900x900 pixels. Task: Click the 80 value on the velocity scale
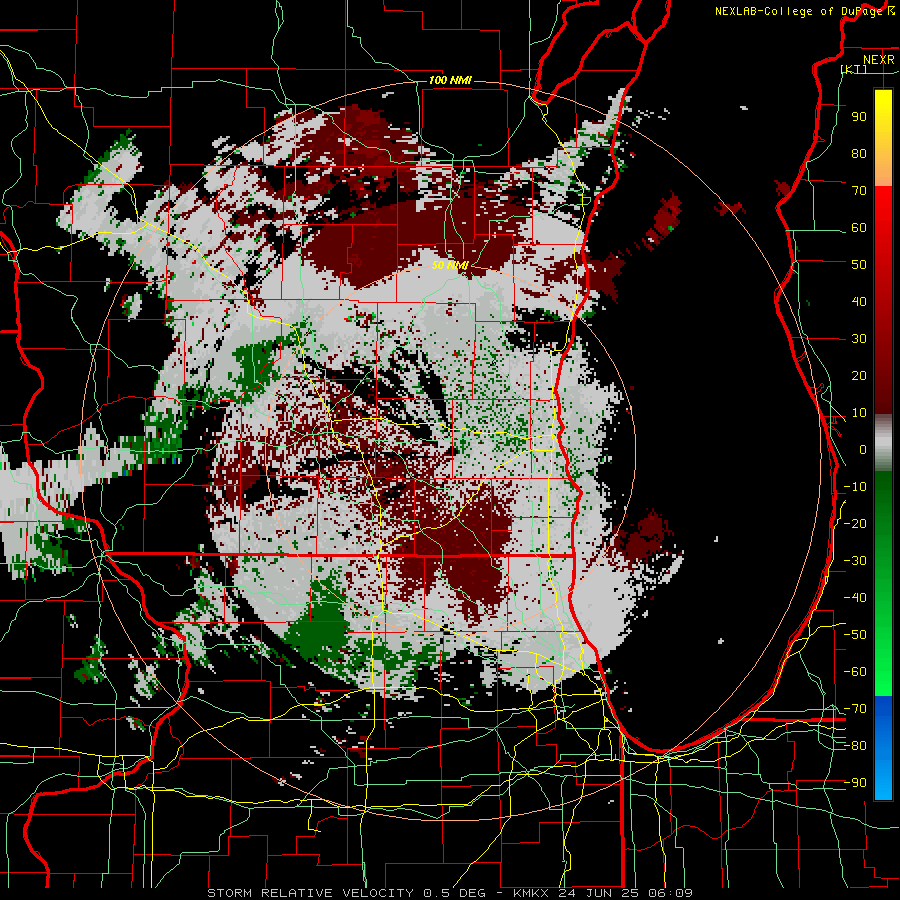coord(859,154)
